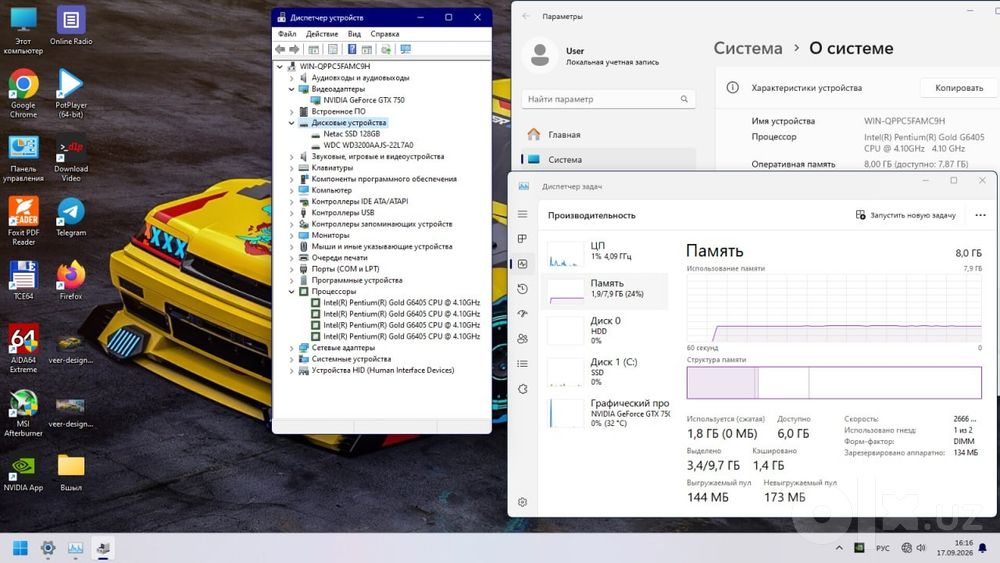
Task: Click the Копировать button in Settings
Action: (959, 88)
